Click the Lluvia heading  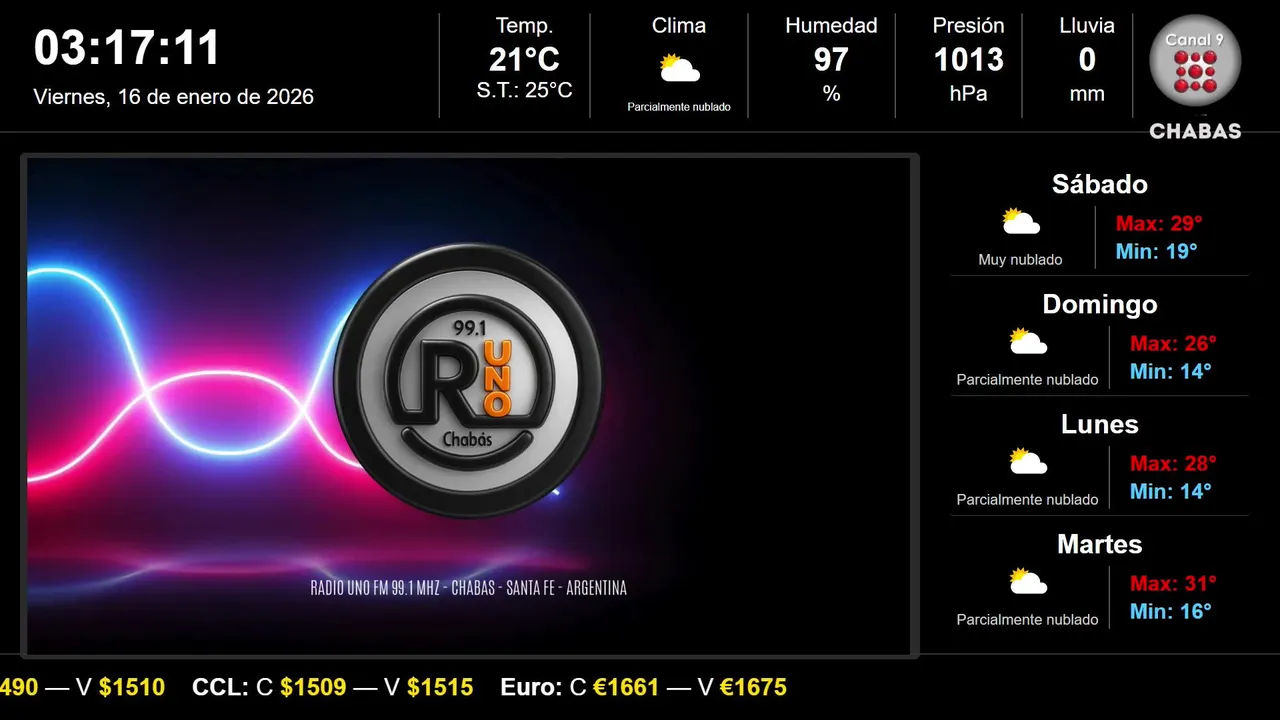pyautogui.click(x=1087, y=26)
